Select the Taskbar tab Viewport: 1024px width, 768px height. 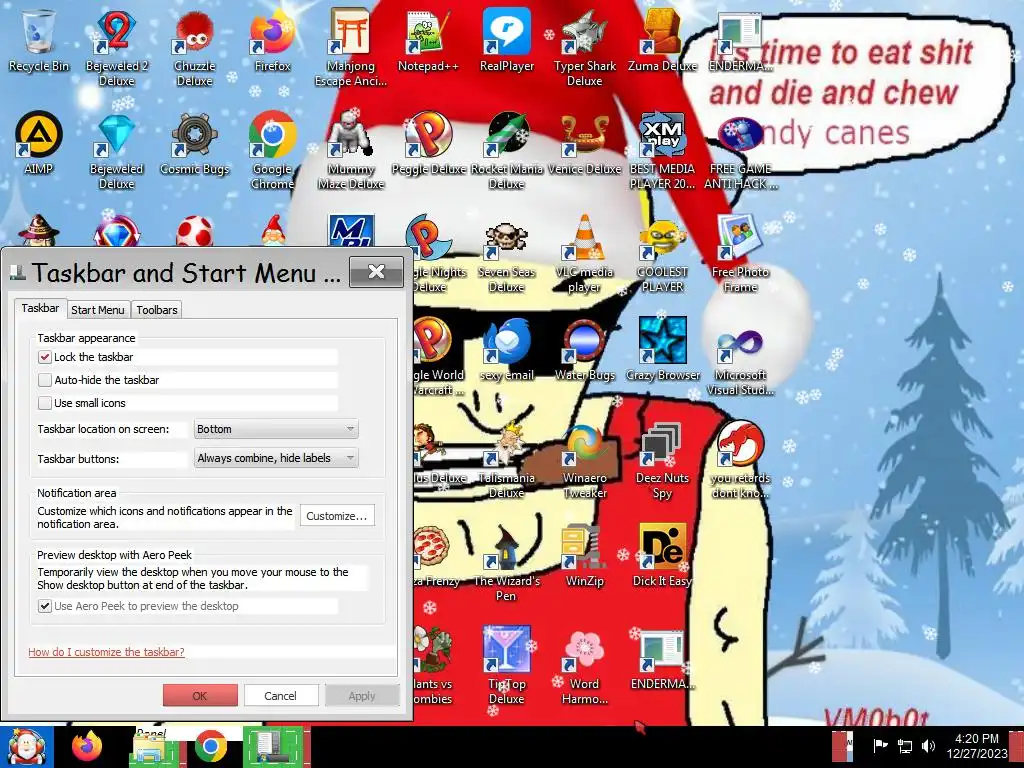[40, 308]
